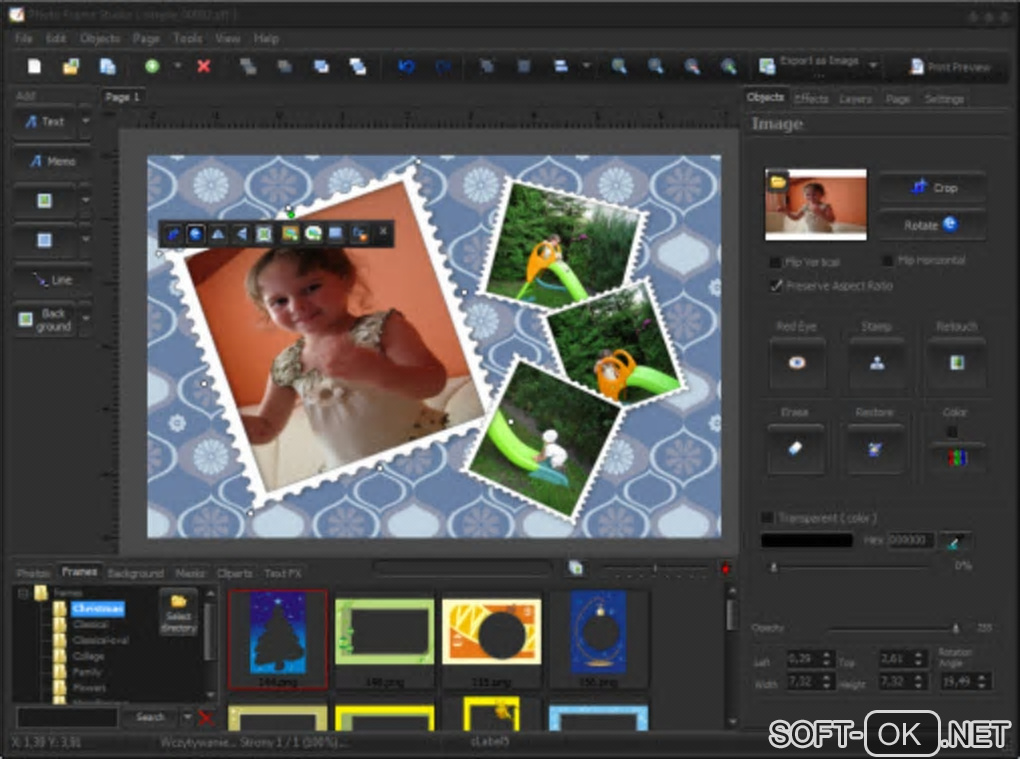Click the Stamp tool icon
This screenshot has height=759, width=1020.
point(877,363)
